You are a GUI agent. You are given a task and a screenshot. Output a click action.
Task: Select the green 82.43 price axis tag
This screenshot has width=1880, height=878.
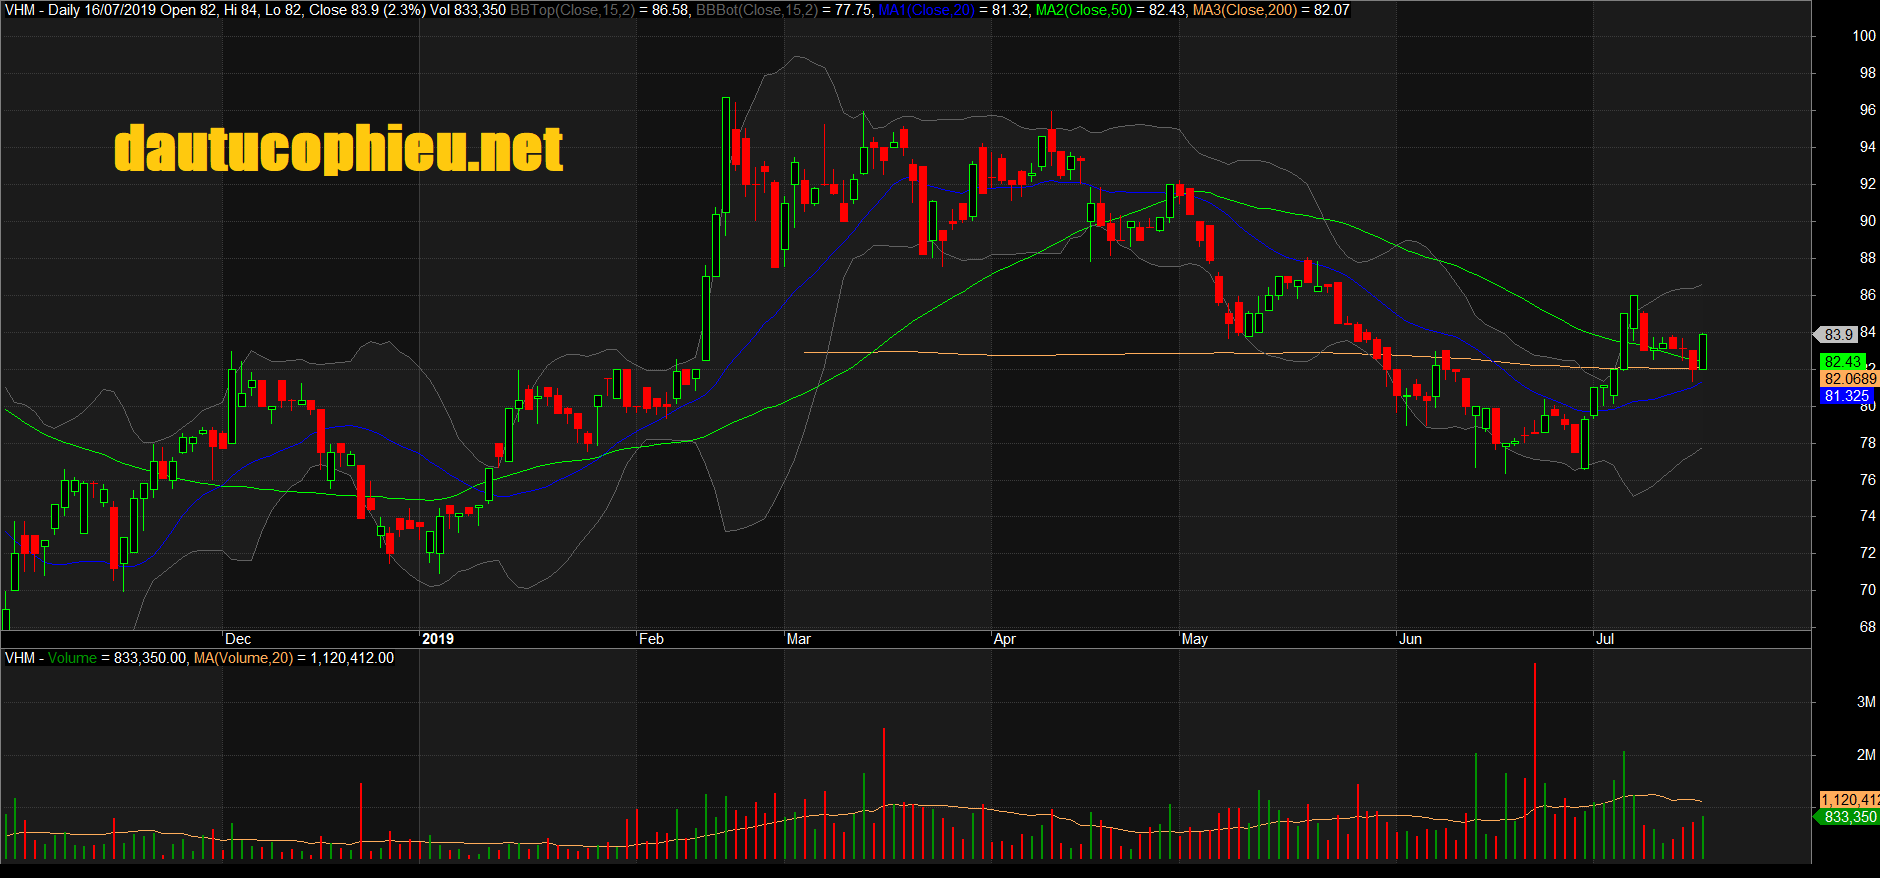(x=1842, y=362)
